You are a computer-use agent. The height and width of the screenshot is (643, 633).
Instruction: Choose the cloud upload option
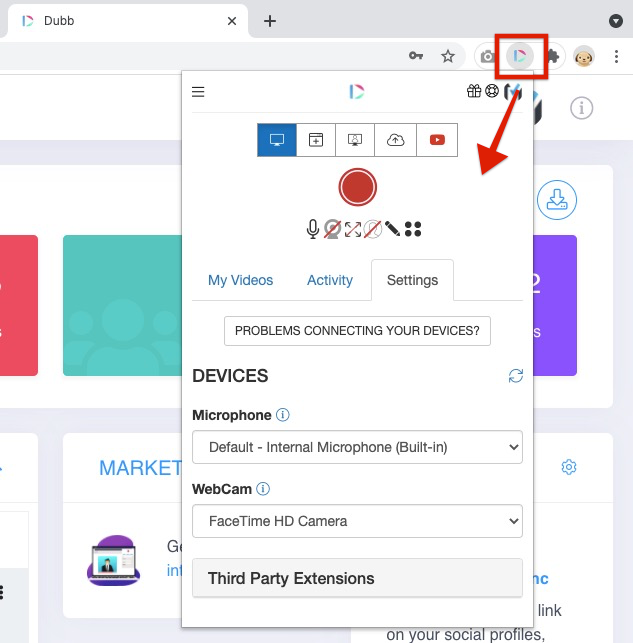click(396, 140)
